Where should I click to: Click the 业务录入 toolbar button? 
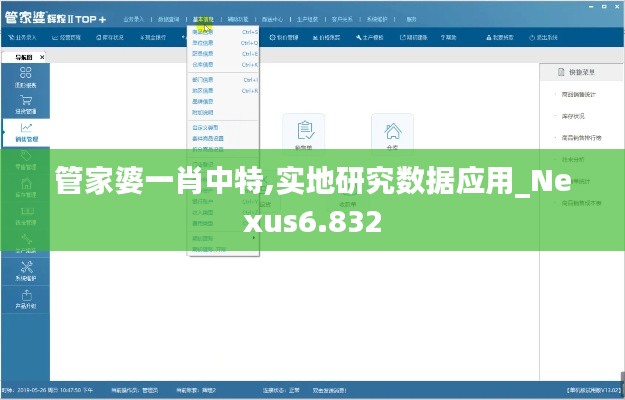click(22, 37)
